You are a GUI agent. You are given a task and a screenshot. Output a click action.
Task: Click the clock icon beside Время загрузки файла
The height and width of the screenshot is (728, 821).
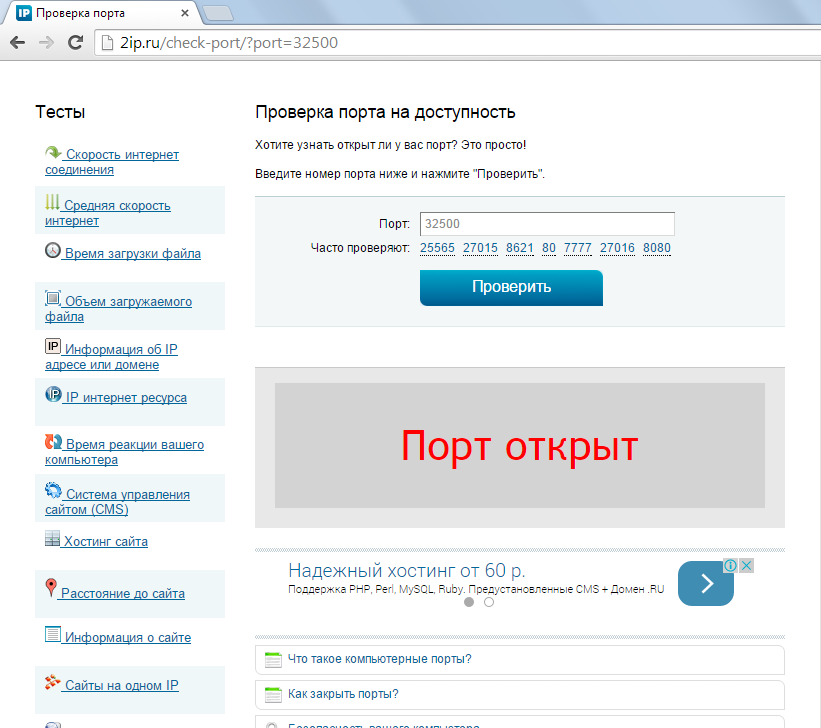53,251
